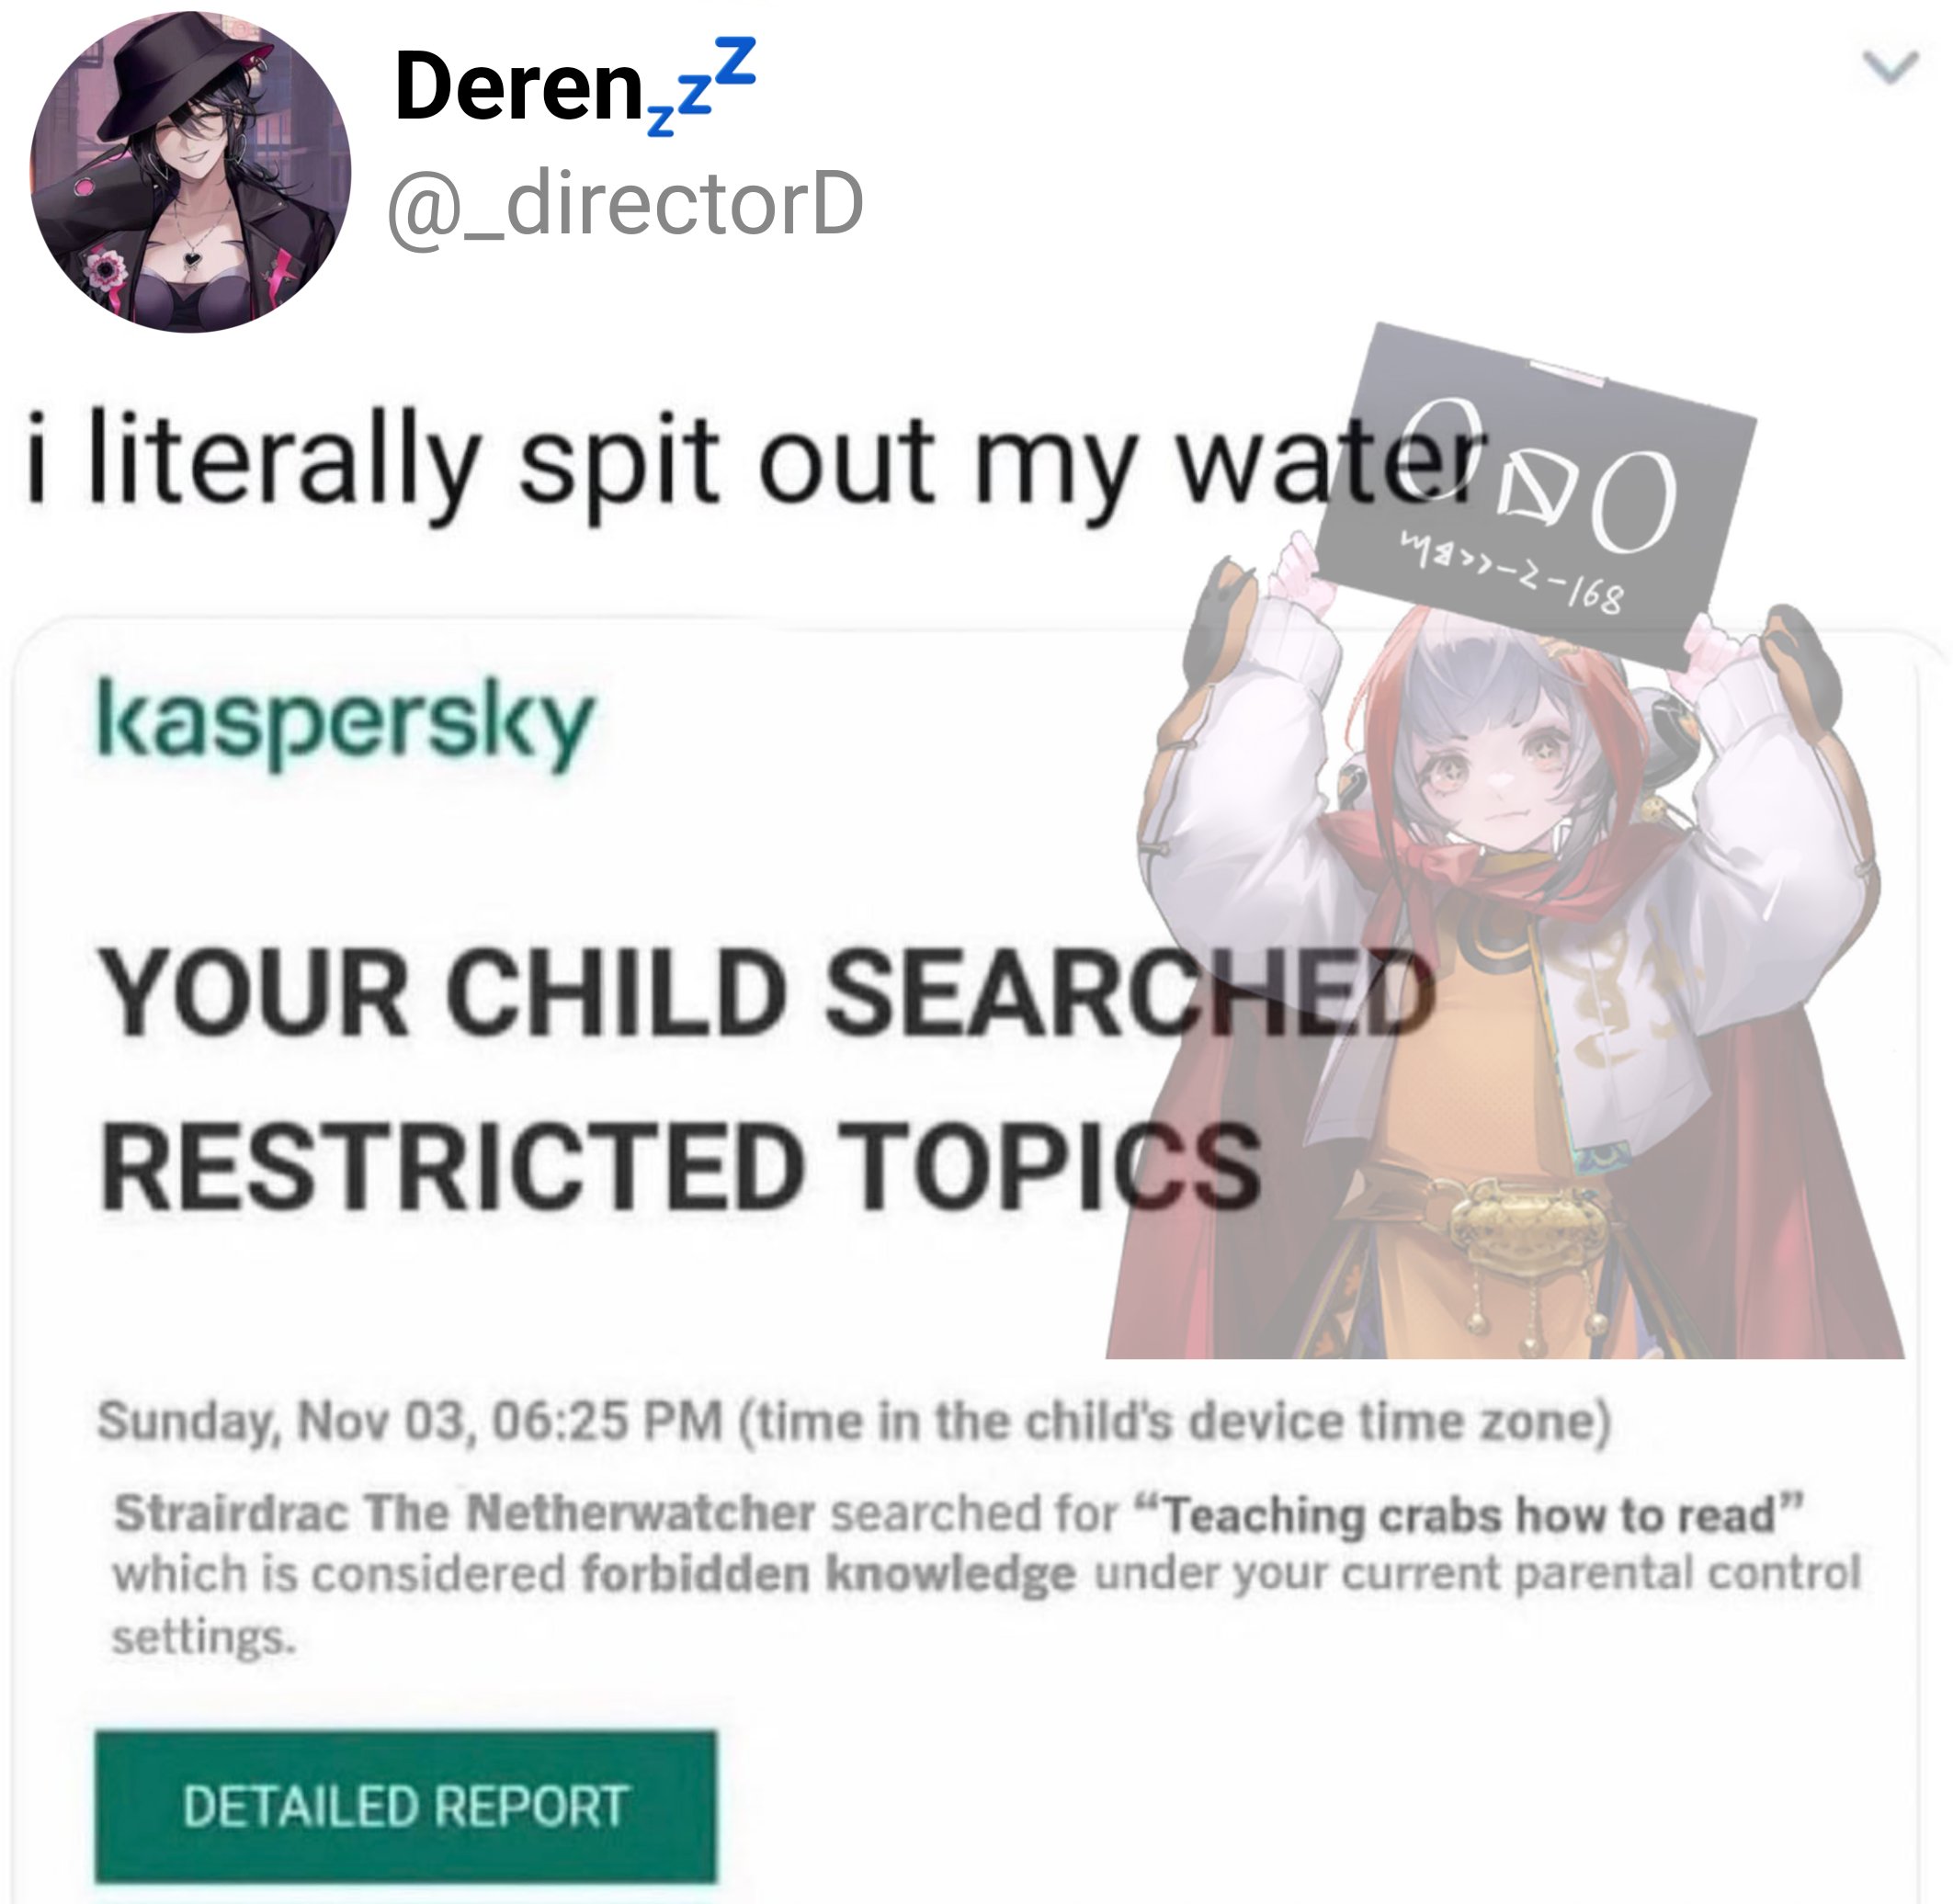
Task: Click the dark sign held overhead by the character
Action: pos(1534,495)
